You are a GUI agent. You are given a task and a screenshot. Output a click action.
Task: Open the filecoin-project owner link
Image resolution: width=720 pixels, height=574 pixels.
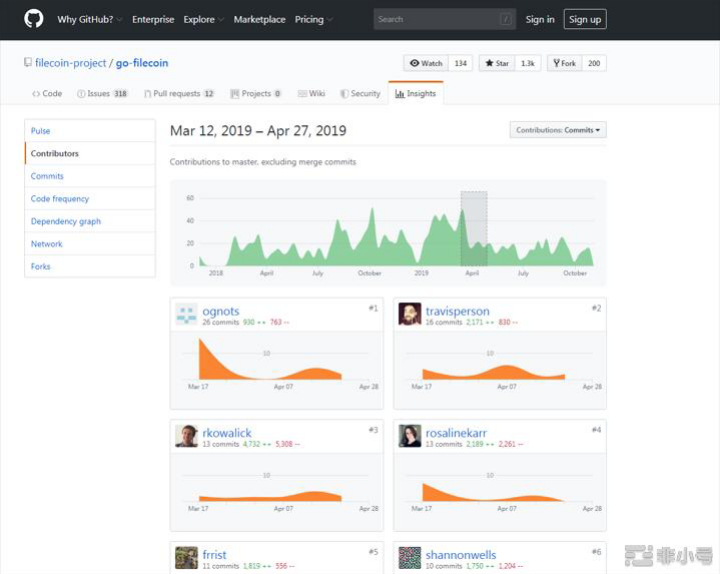coord(71,63)
